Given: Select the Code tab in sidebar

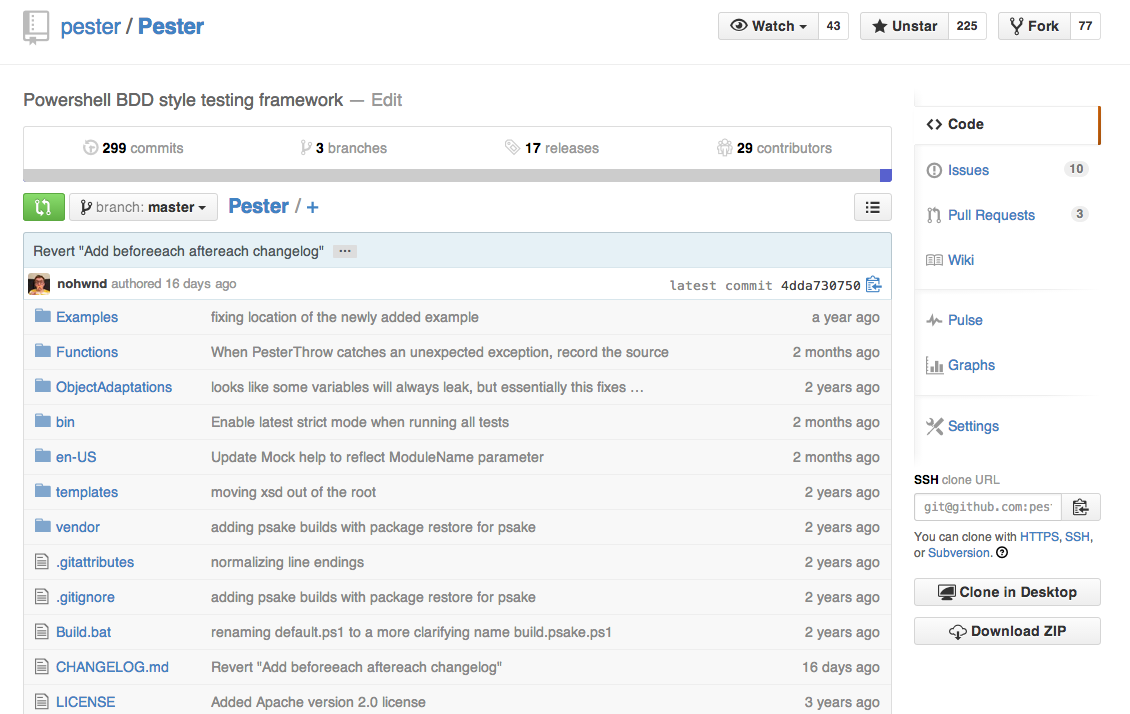Looking at the screenshot, I should point(1007,125).
